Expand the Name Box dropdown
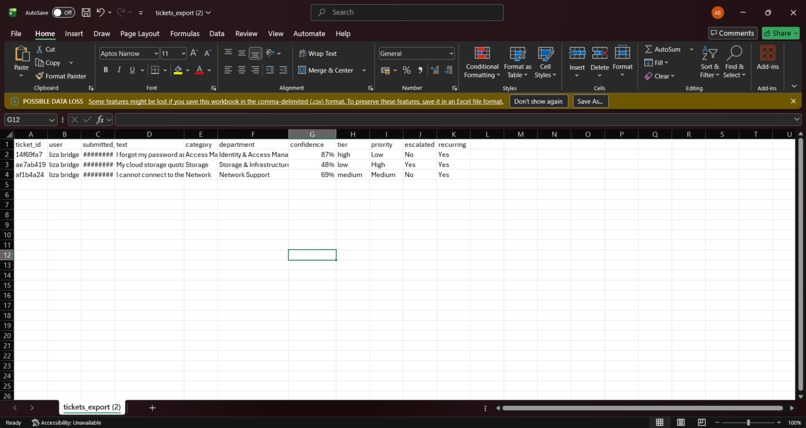Image resolution: width=806 pixels, height=428 pixels. coord(51,120)
